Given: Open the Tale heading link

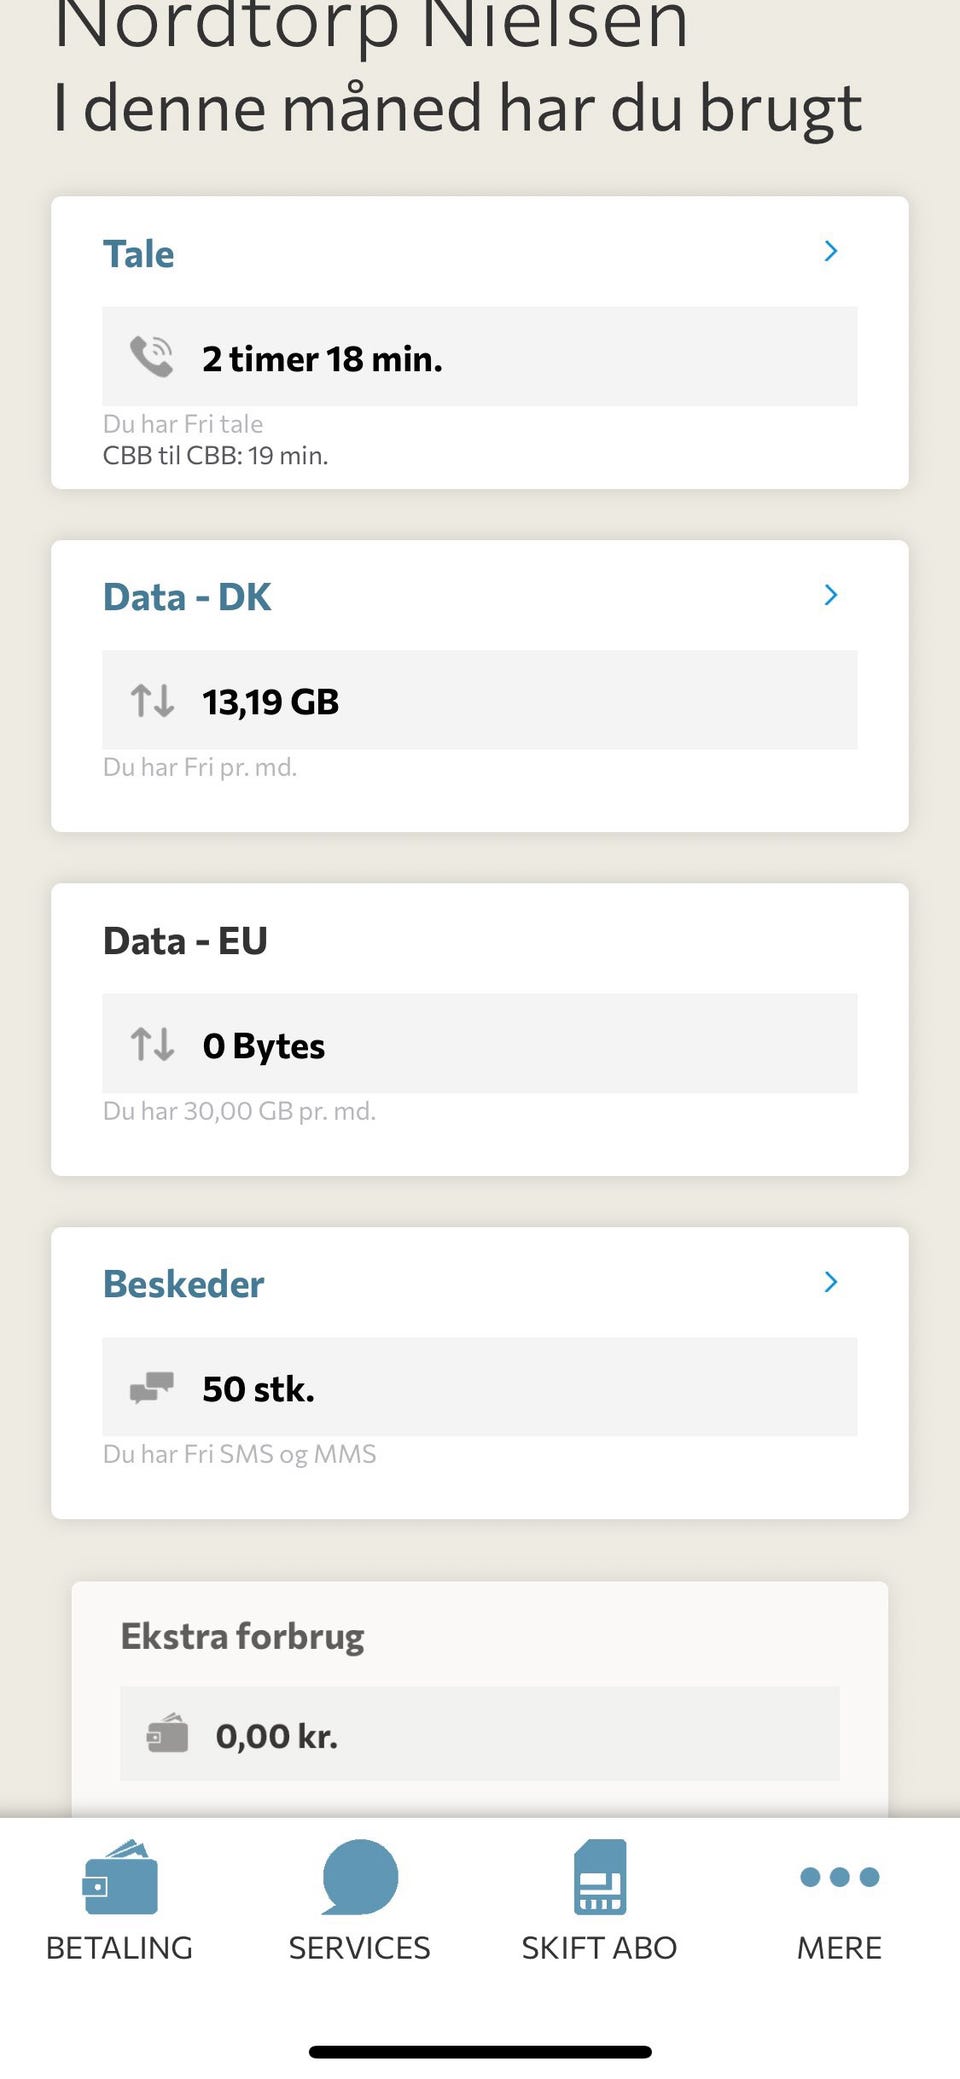Looking at the screenshot, I should click(138, 254).
